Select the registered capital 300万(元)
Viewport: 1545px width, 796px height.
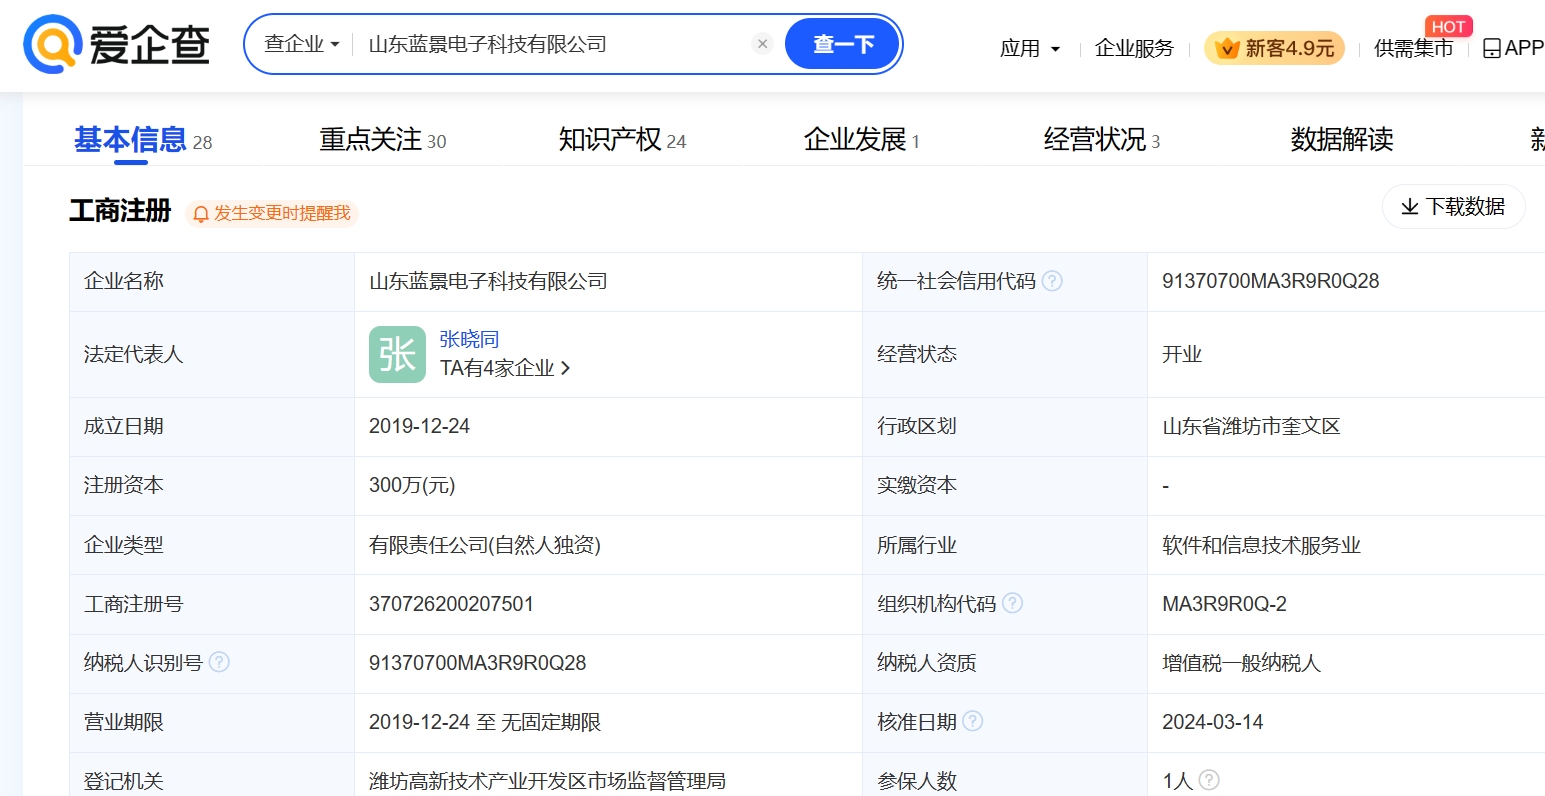[x=412, y=486]
